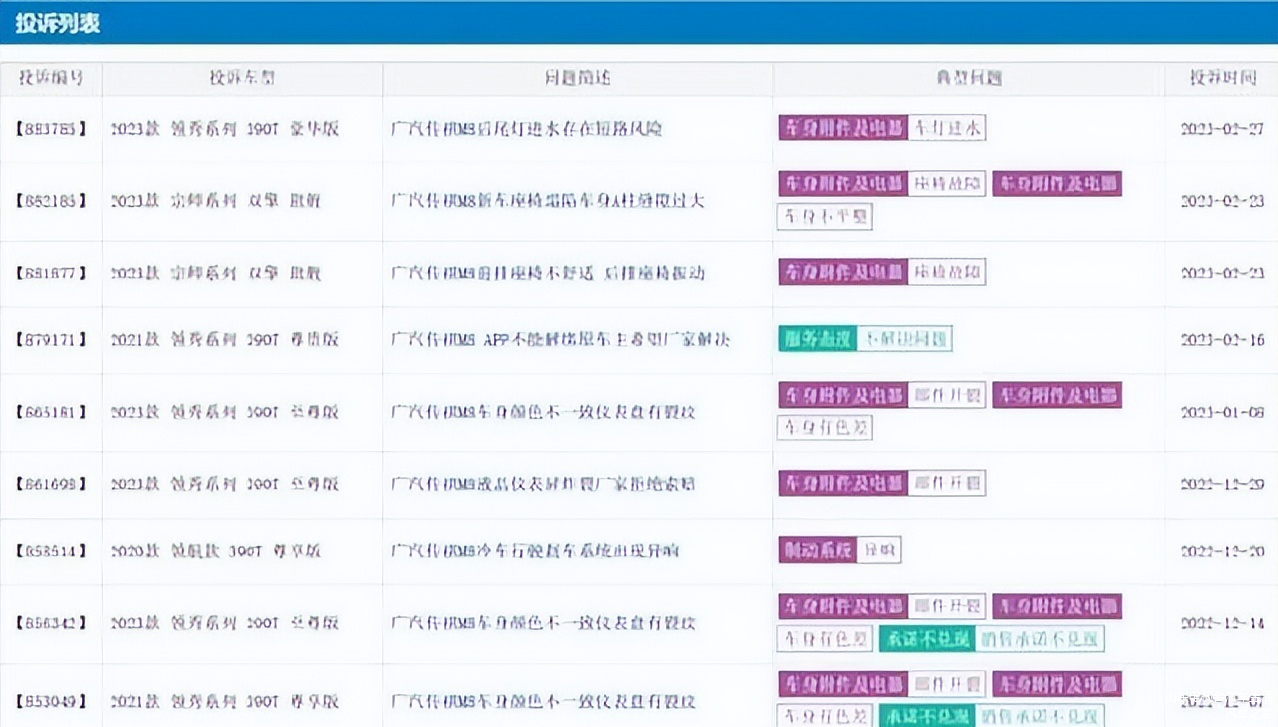Click the 投诉列表 title in blue bar
This screenshot has height=727, width=1278.
57,22
